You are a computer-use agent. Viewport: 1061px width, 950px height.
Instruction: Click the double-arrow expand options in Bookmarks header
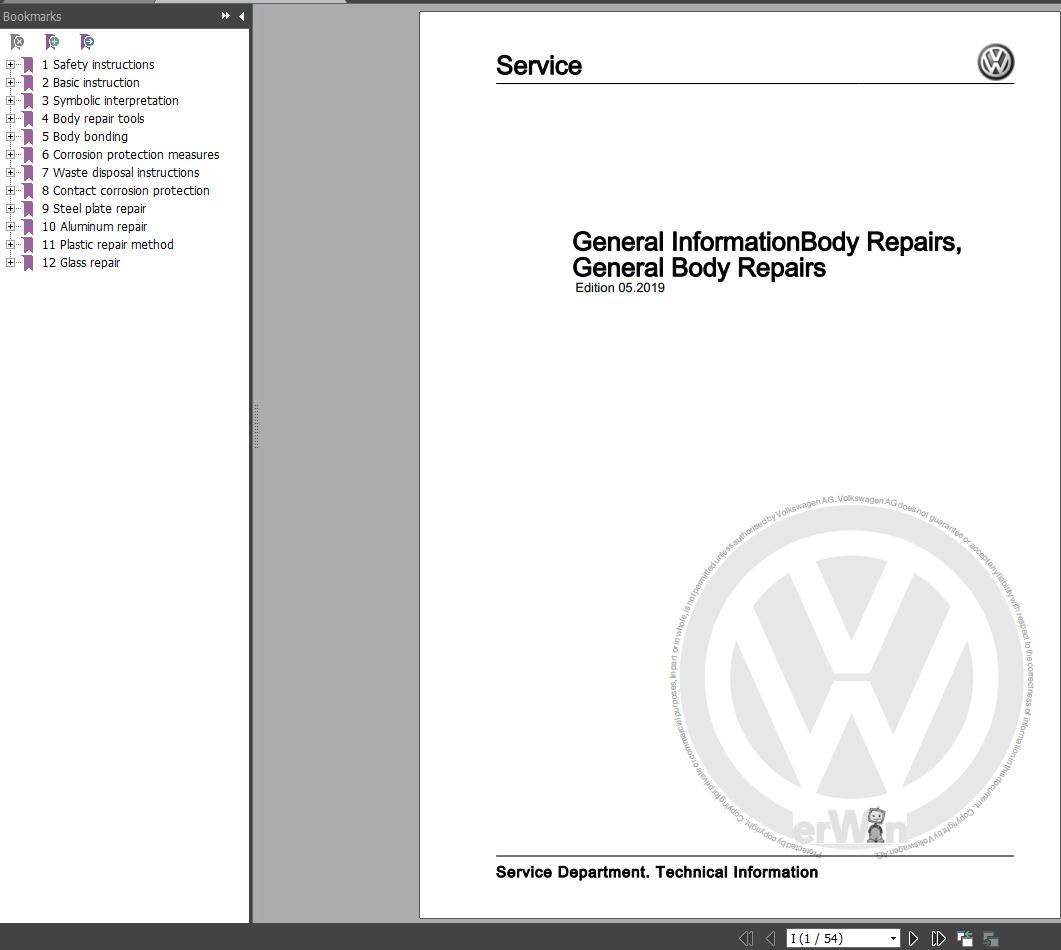tap(225, 16)
